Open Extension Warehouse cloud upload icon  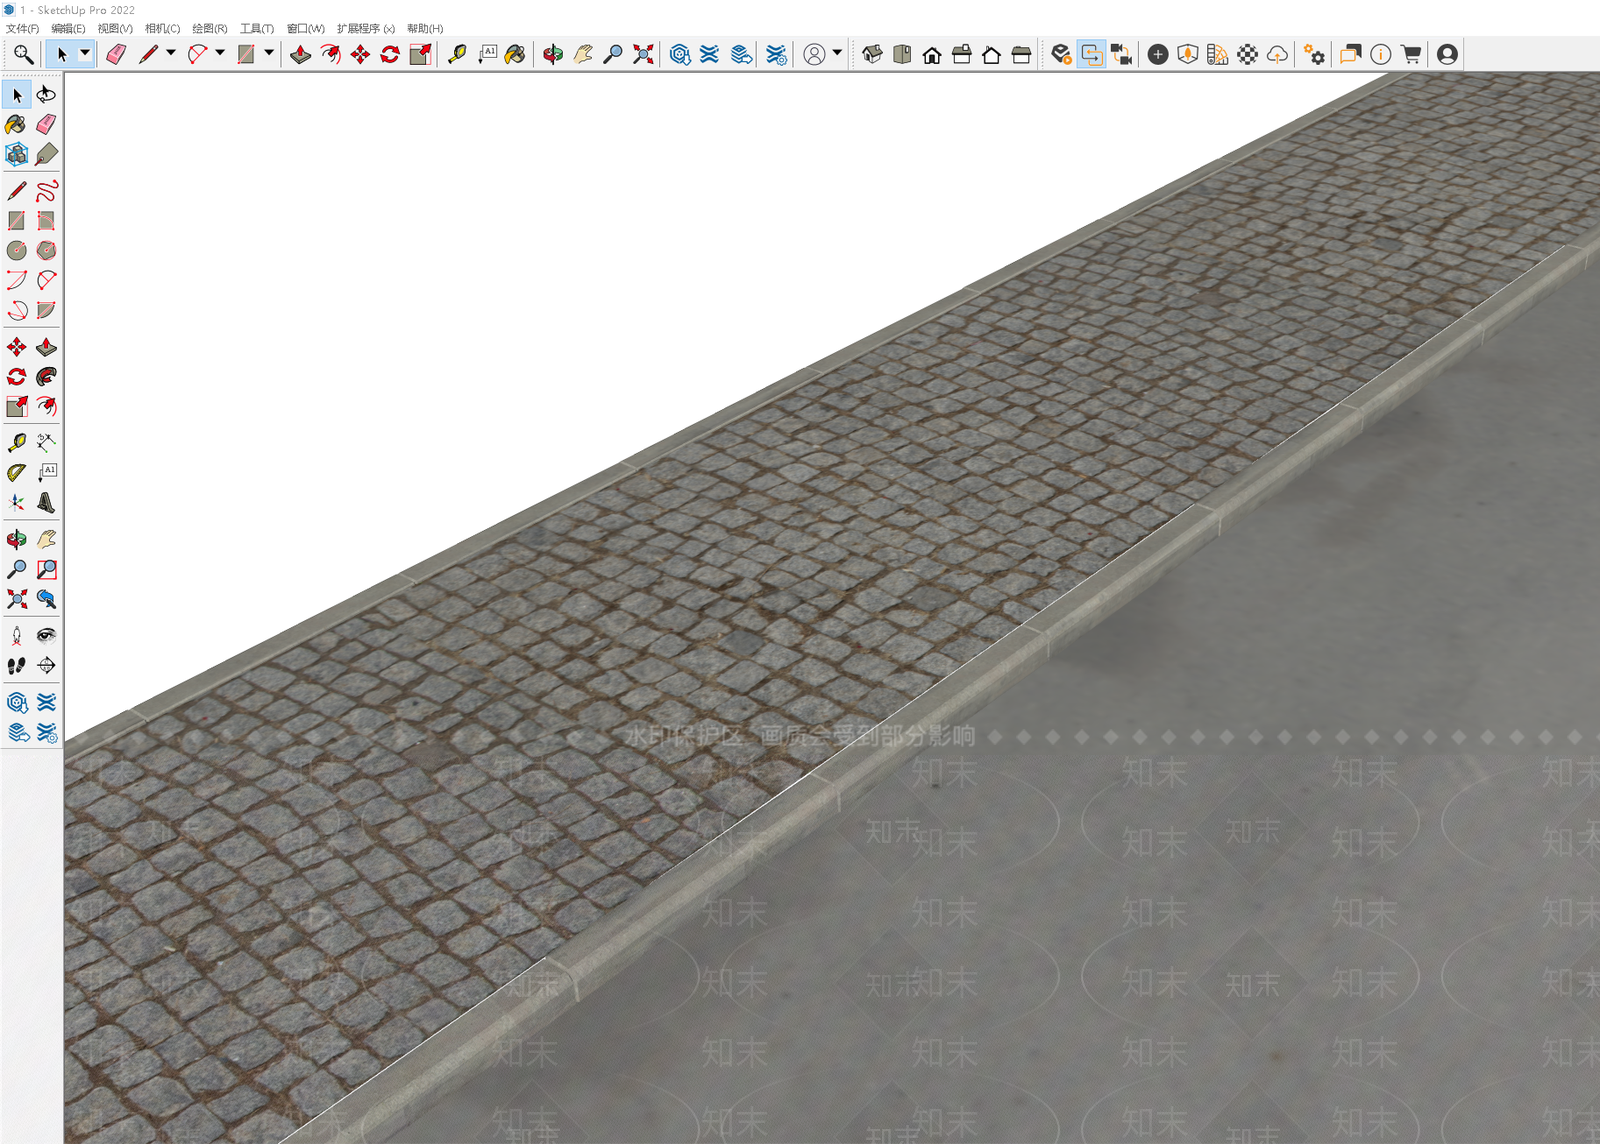1277,54
